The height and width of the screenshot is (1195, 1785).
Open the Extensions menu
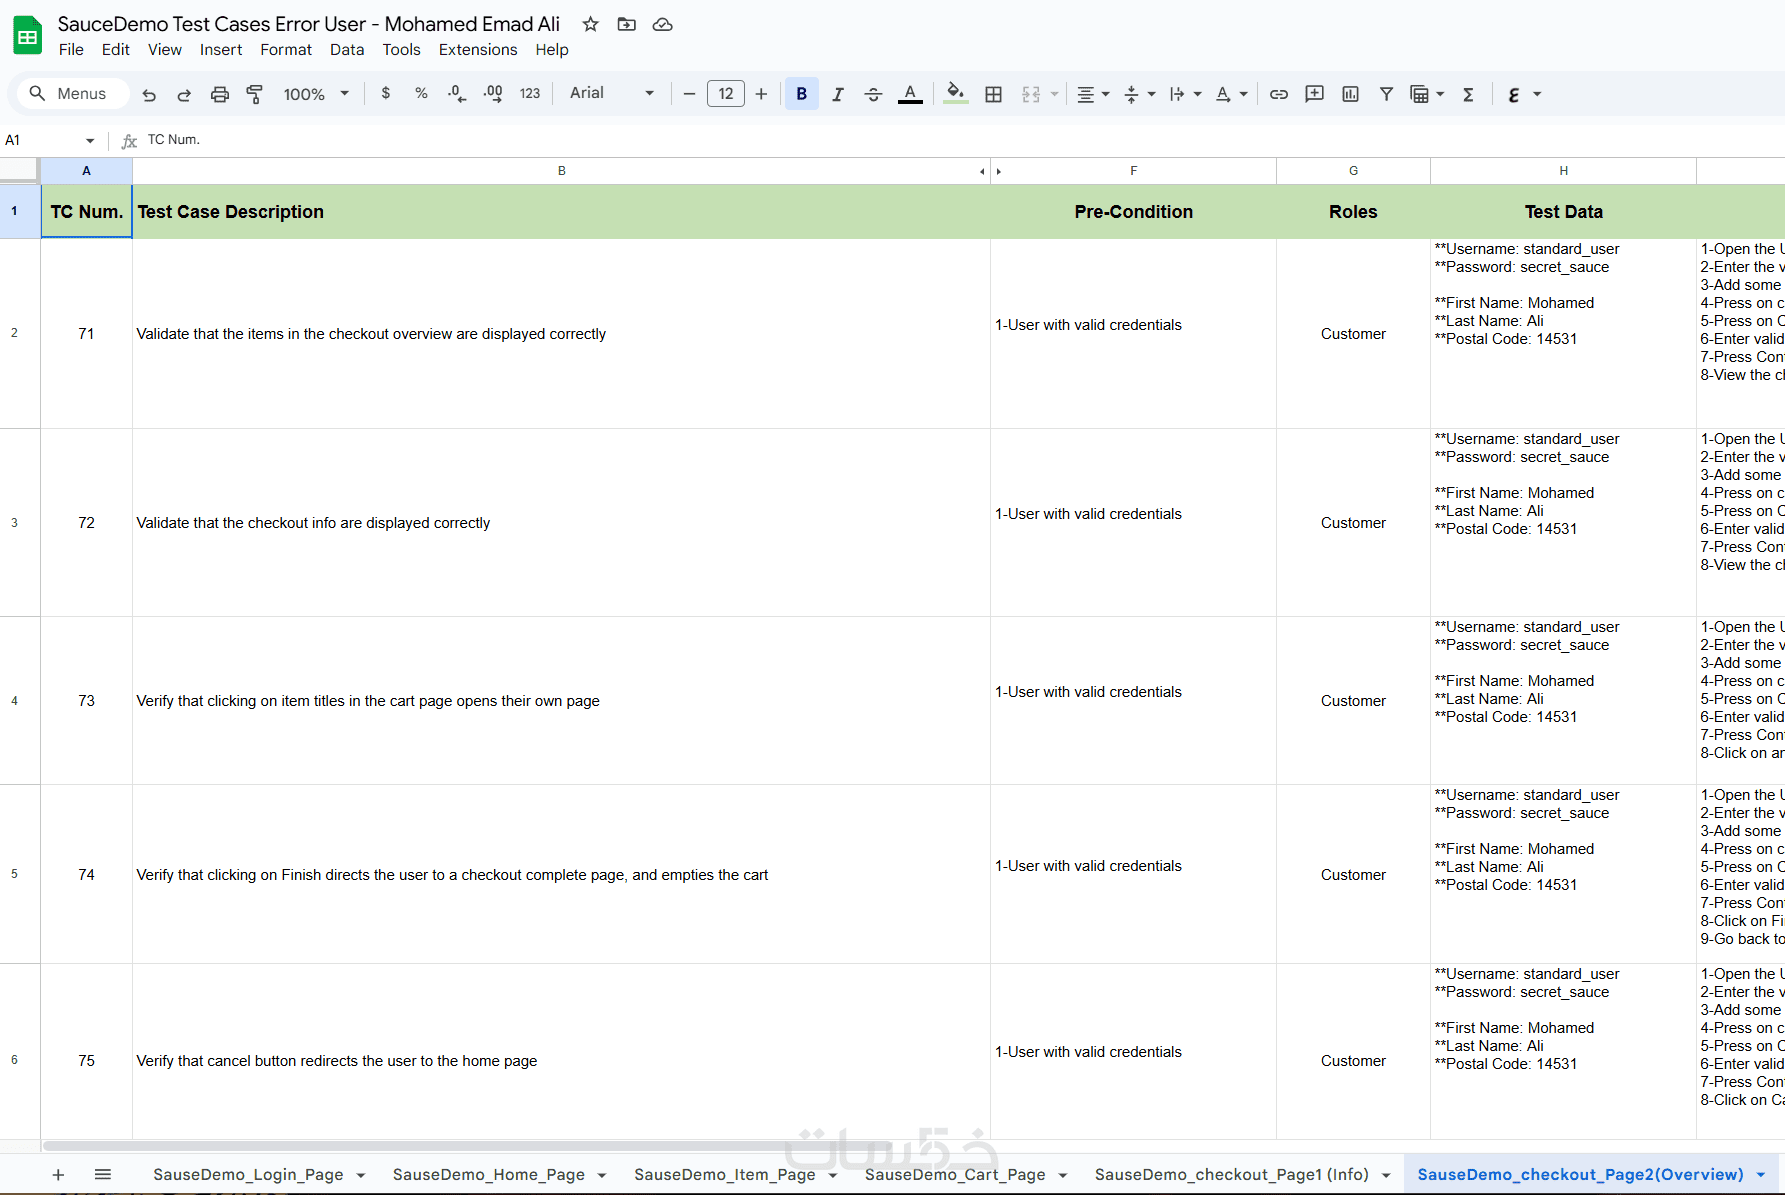(478, 50)
